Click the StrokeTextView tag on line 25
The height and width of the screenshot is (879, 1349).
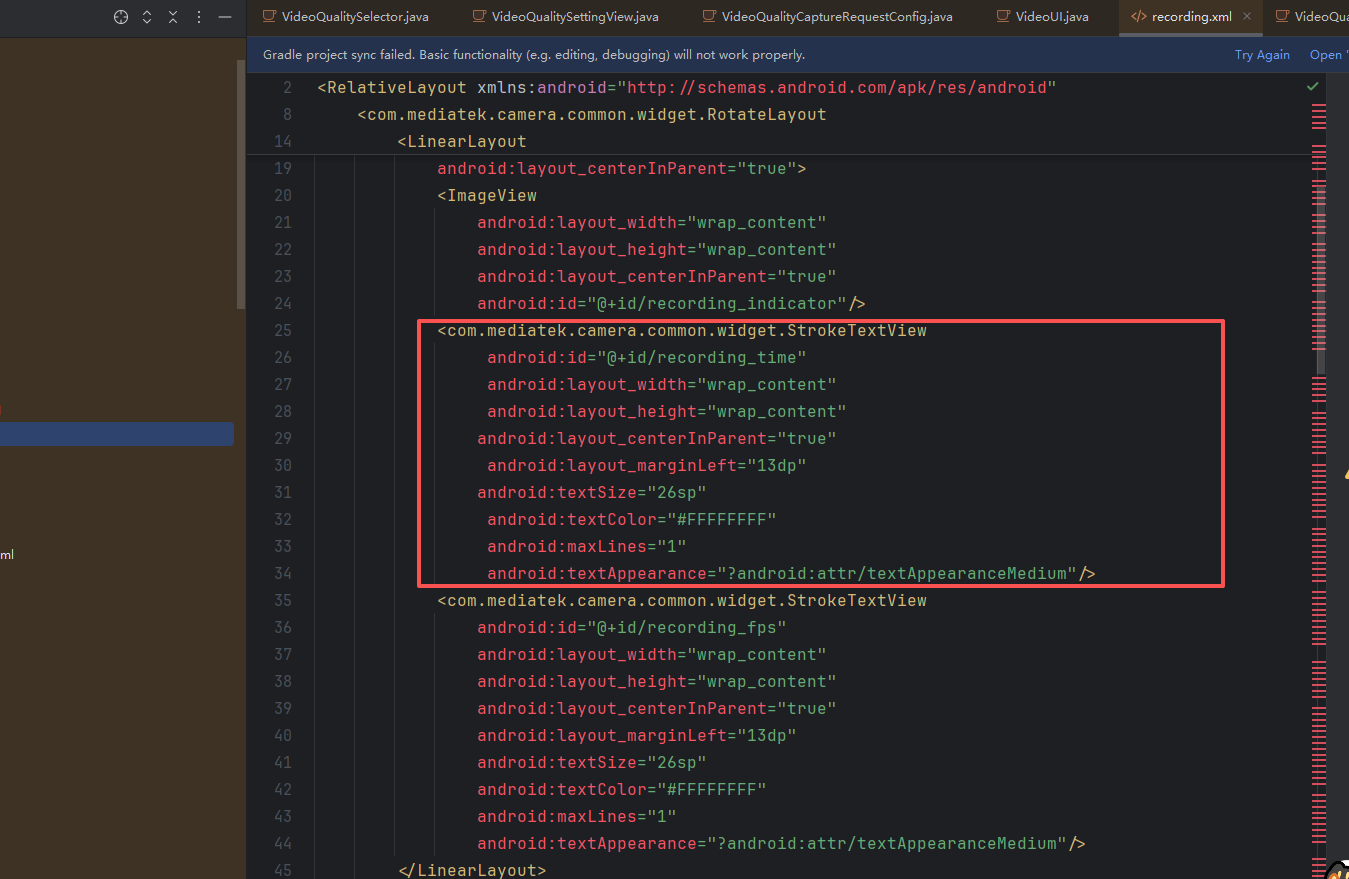click(x=682, y=331)
